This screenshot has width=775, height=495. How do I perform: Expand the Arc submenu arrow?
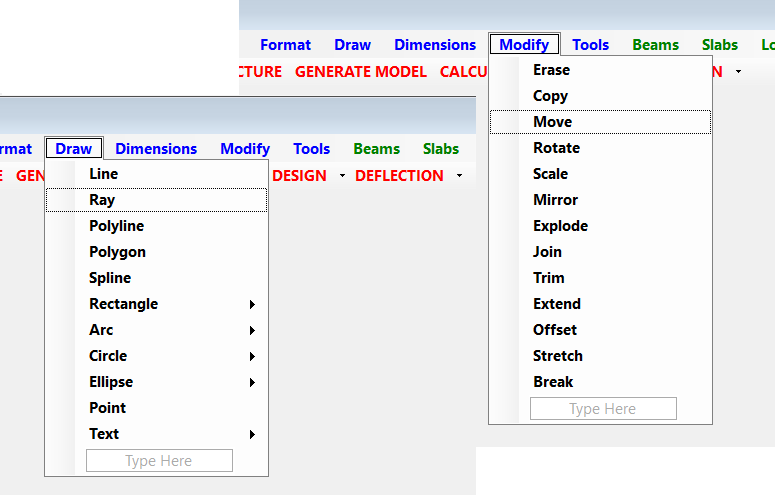point(252,330)
